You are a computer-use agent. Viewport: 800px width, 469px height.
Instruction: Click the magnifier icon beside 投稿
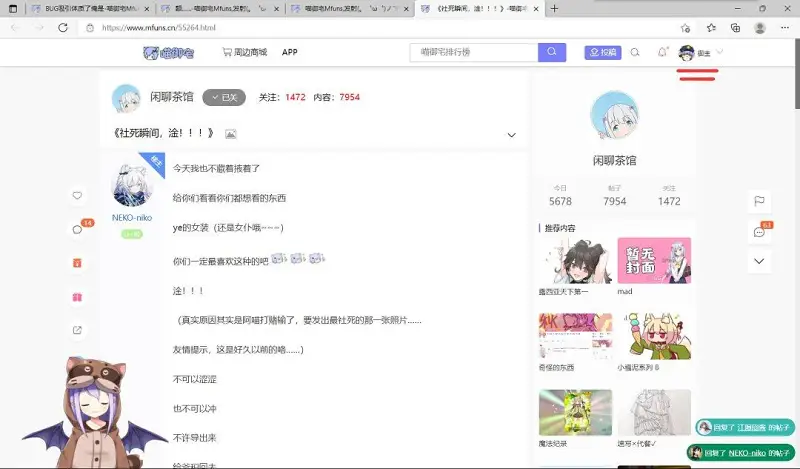click(x=635, y=52)
